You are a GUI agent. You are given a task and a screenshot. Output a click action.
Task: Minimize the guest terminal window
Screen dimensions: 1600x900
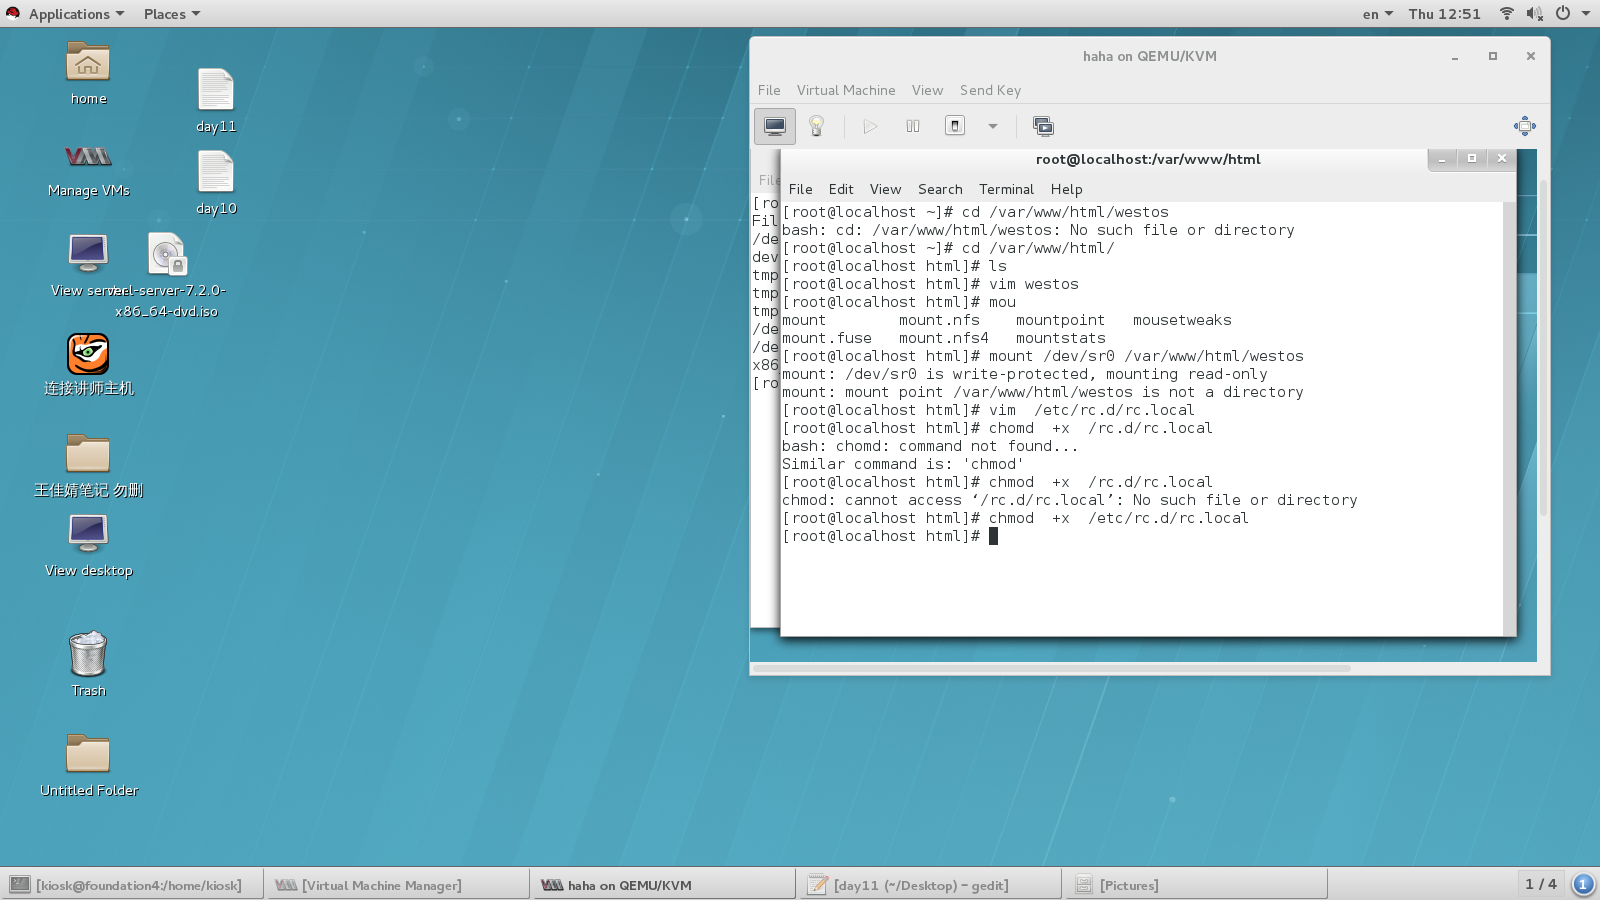[x=1442, y=159]
